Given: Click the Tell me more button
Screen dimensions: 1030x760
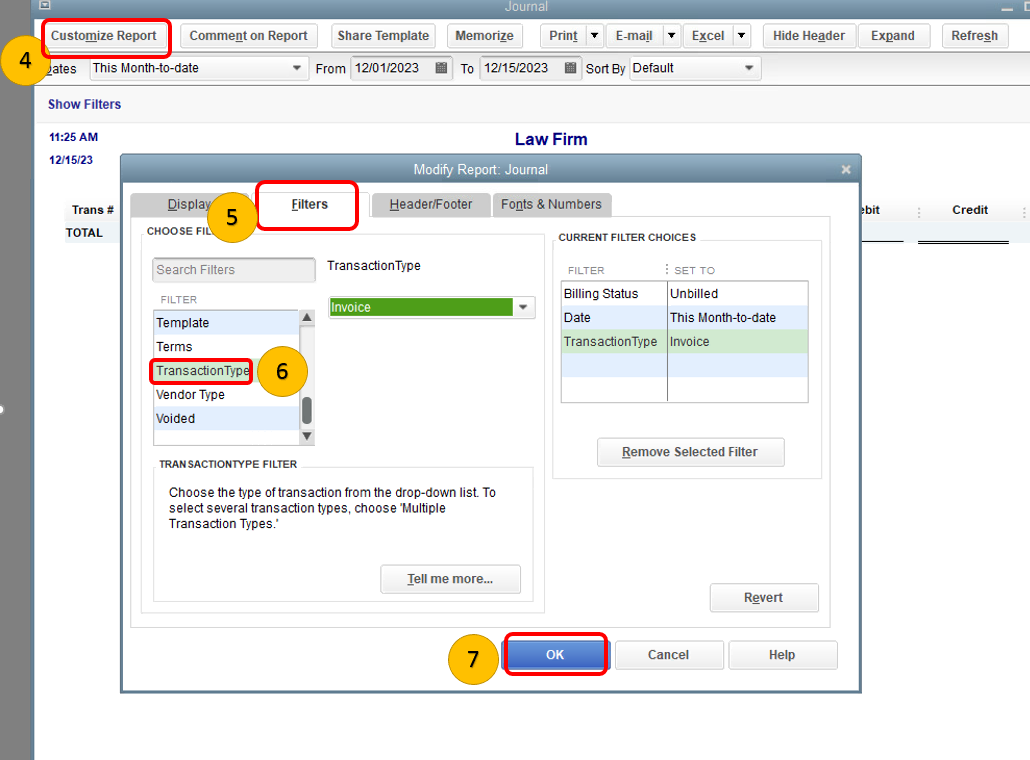Looking at the screenshot, I should [450, 579].
